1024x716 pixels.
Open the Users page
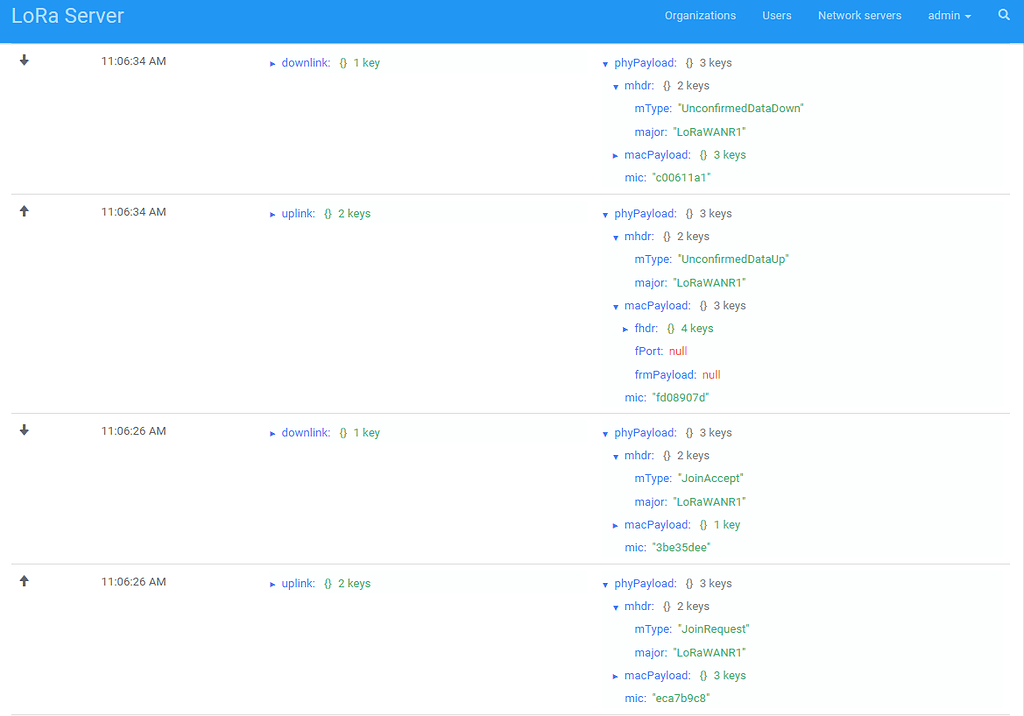point(777,15)
